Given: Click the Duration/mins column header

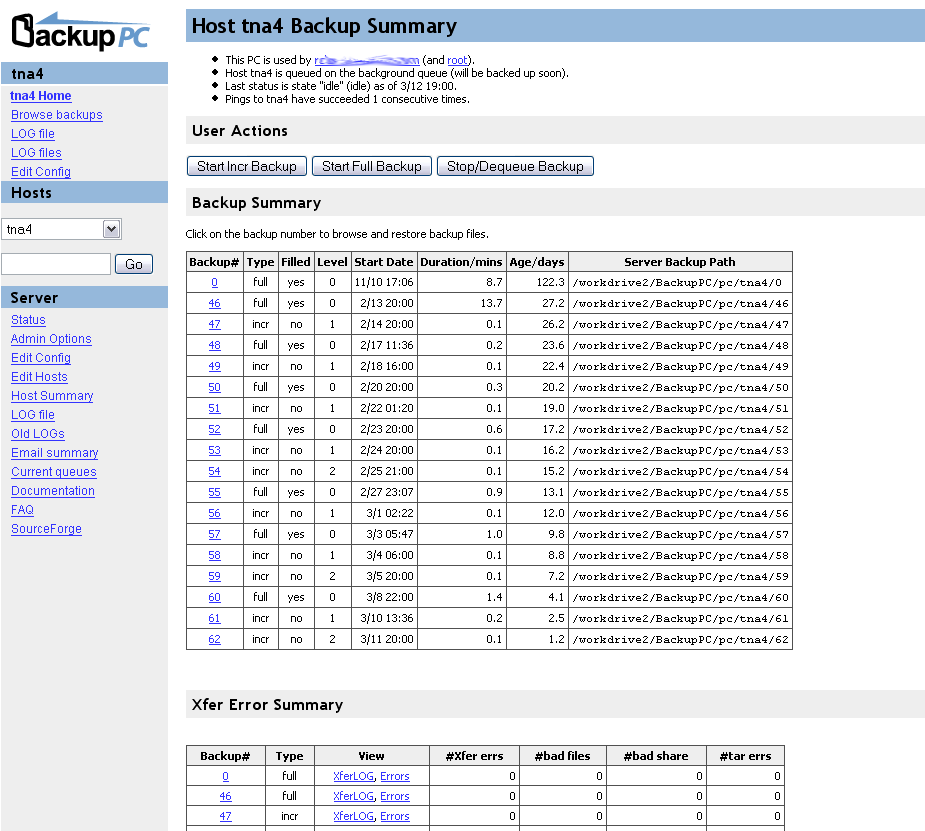Looking at the screenshot, I should 461,262.
